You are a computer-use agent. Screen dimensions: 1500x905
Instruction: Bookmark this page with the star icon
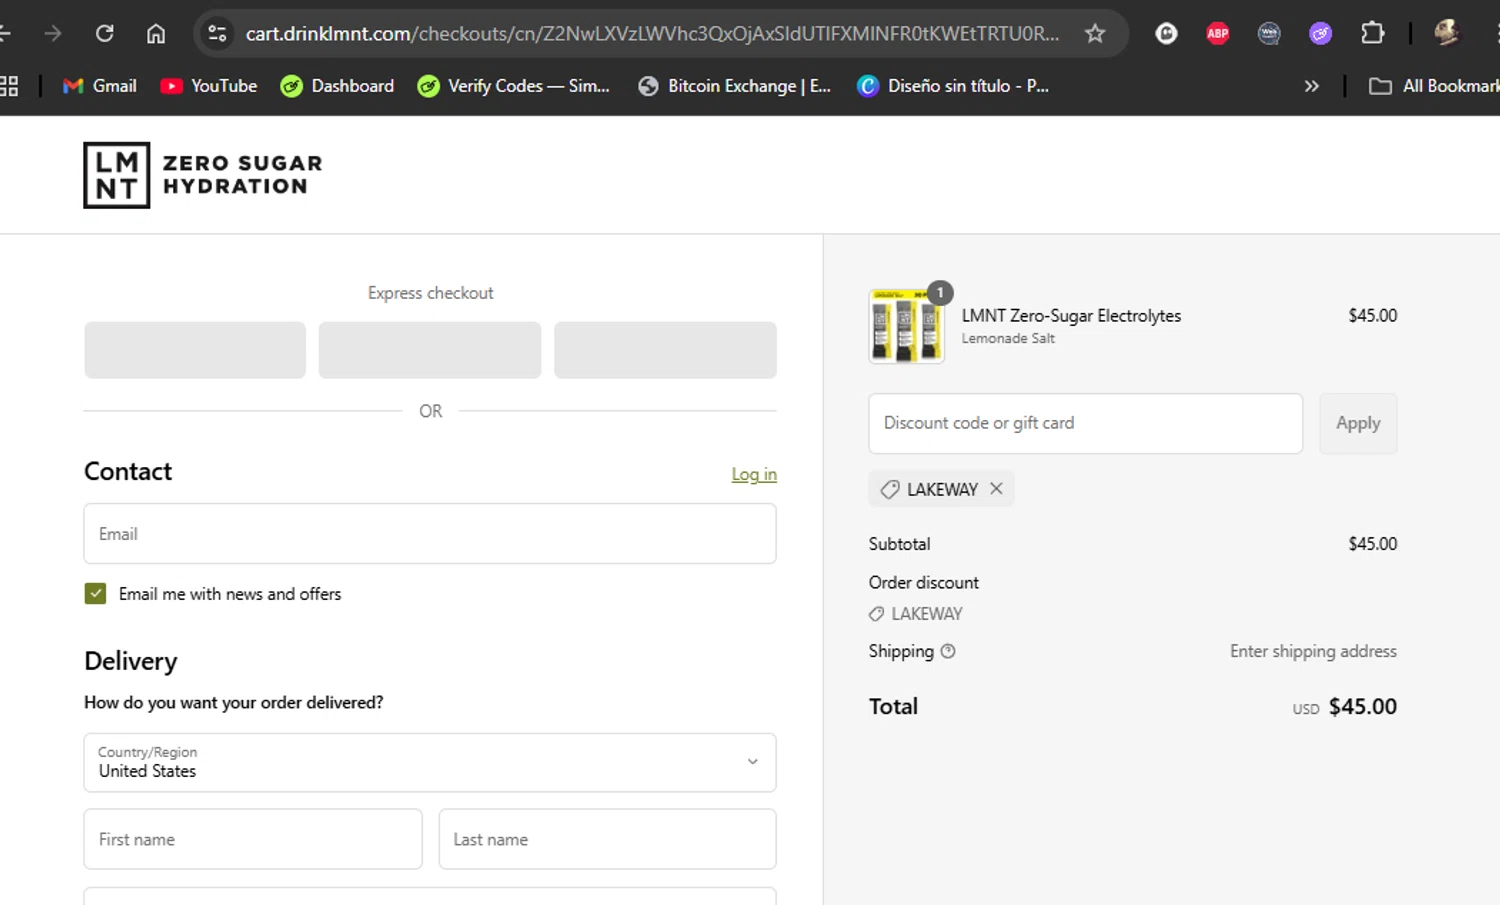click(x=1095, y=33)
